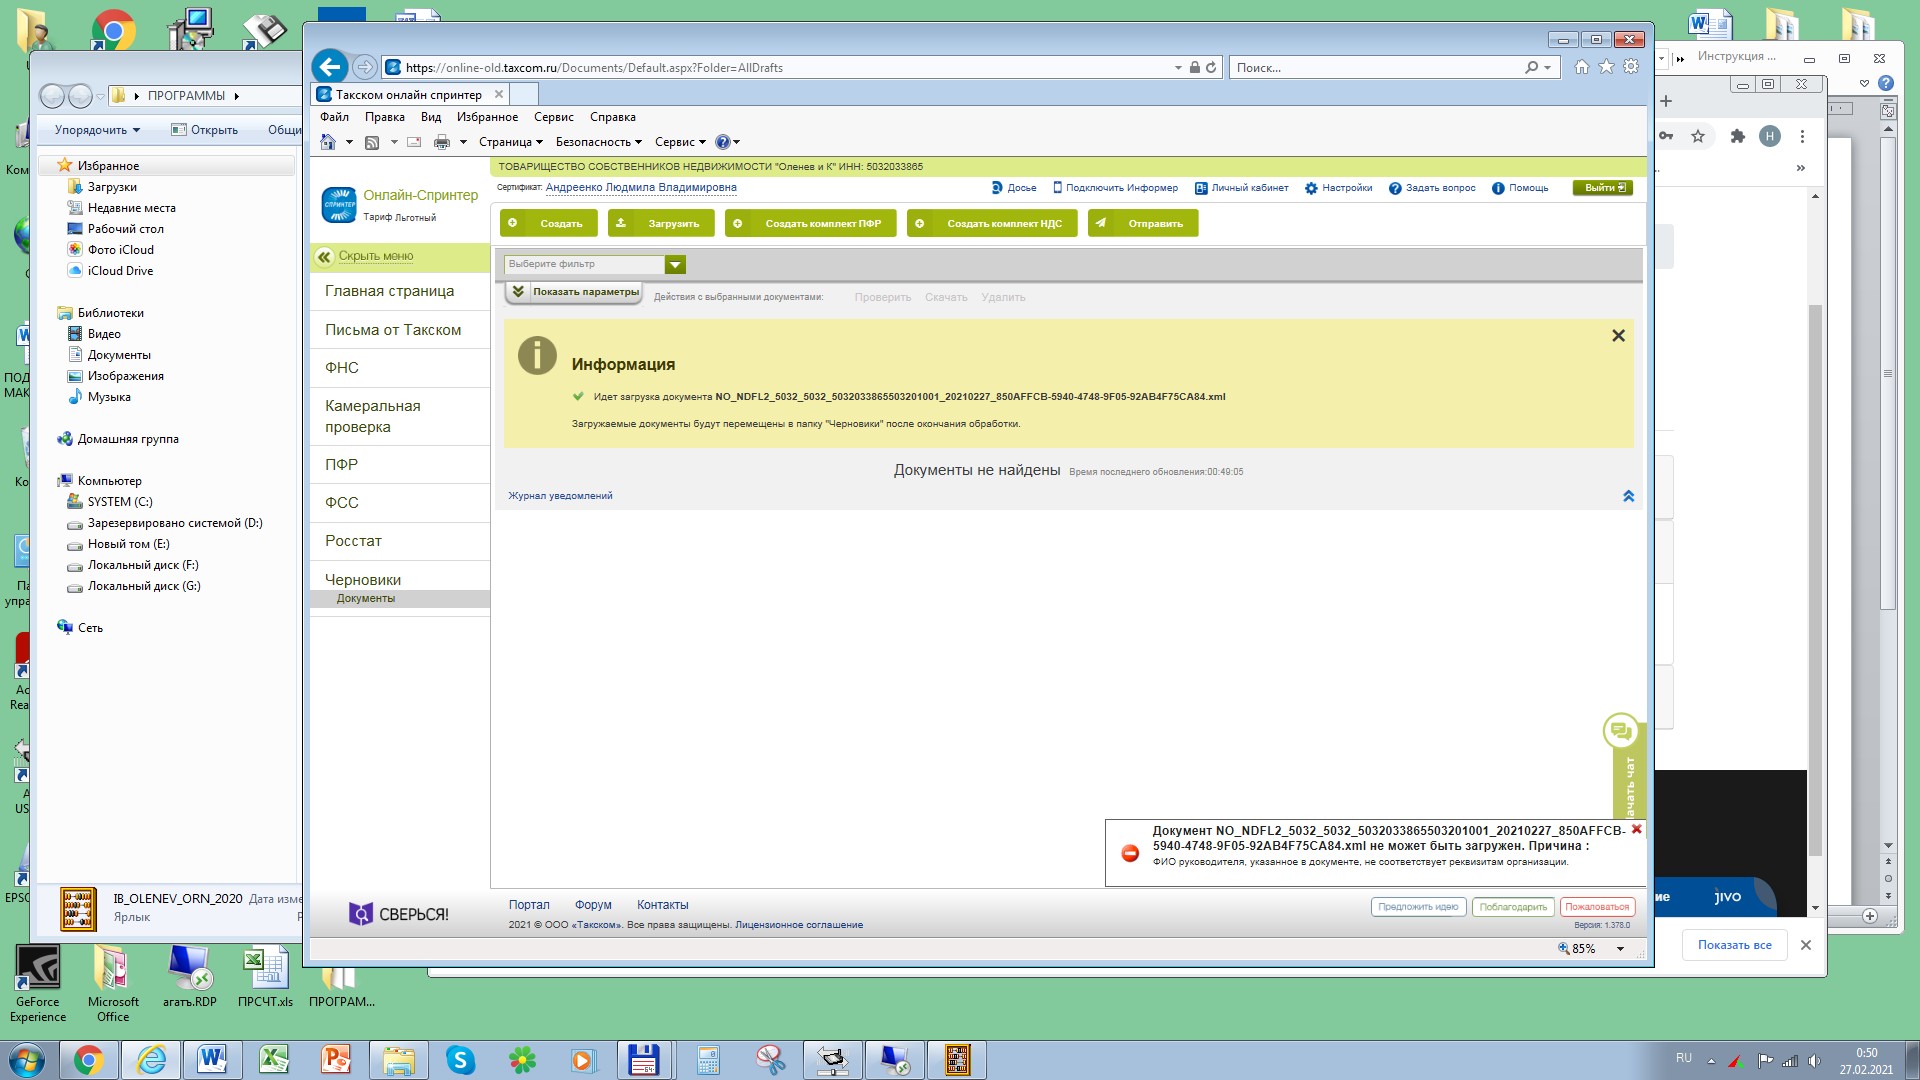The height and width of the screenshot is (1080, 1920).
Task: Click the Windows Start button
Action: point(26,1060)
